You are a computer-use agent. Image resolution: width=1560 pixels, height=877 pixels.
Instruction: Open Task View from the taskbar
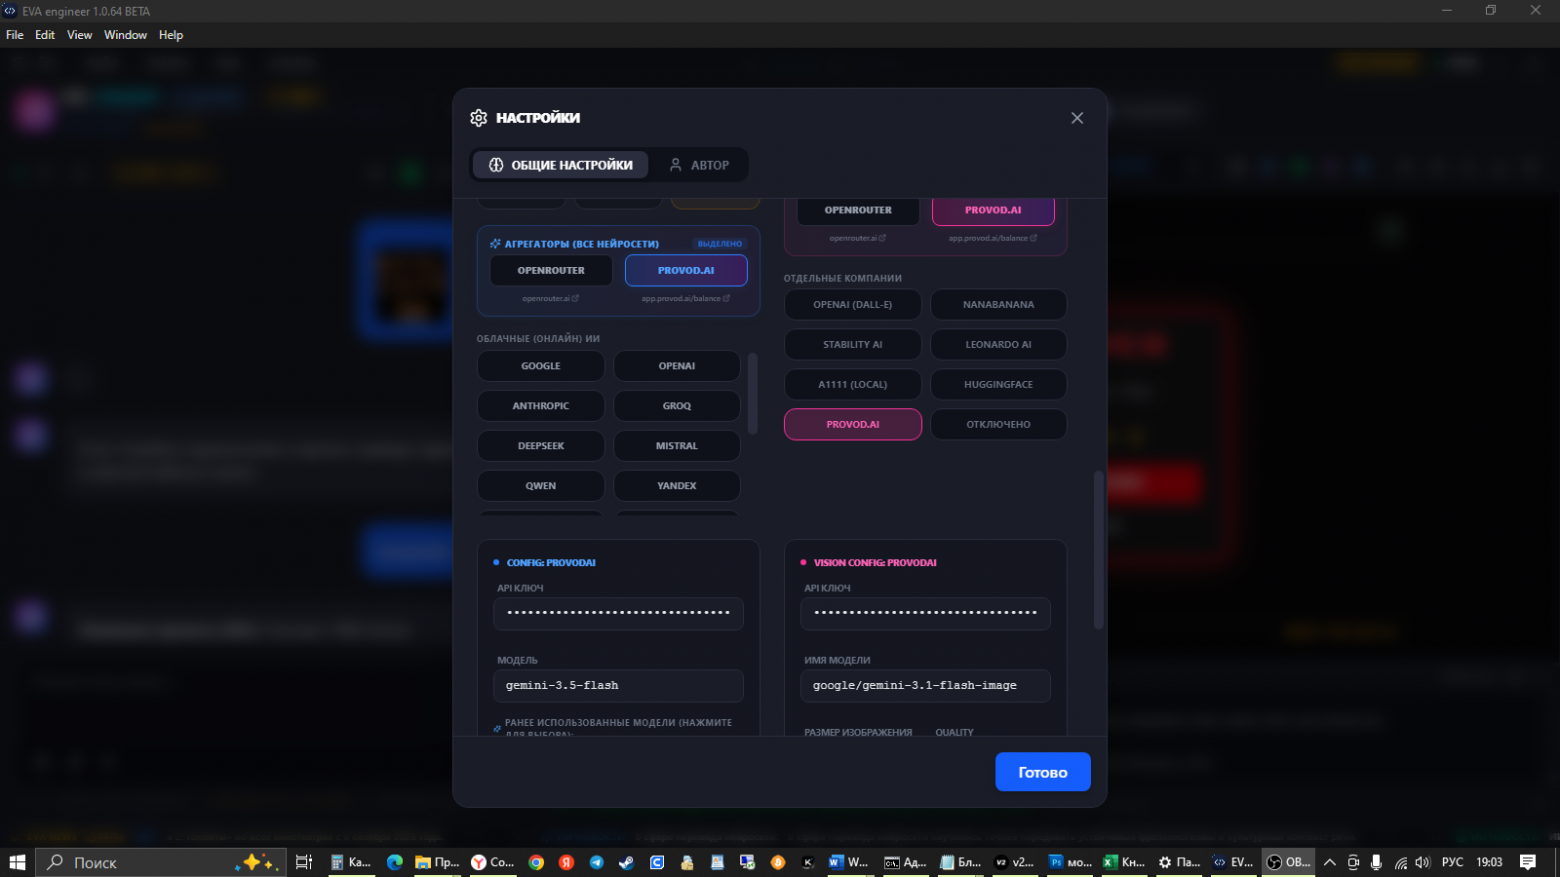(304, 862)
